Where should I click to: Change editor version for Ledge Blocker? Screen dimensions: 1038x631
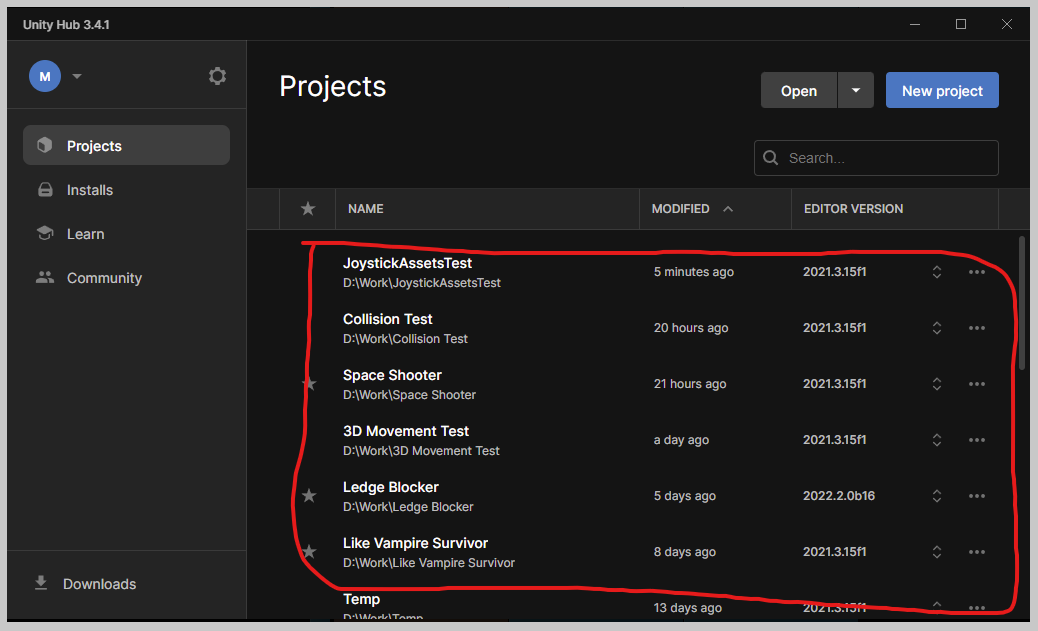click(937, 496)
